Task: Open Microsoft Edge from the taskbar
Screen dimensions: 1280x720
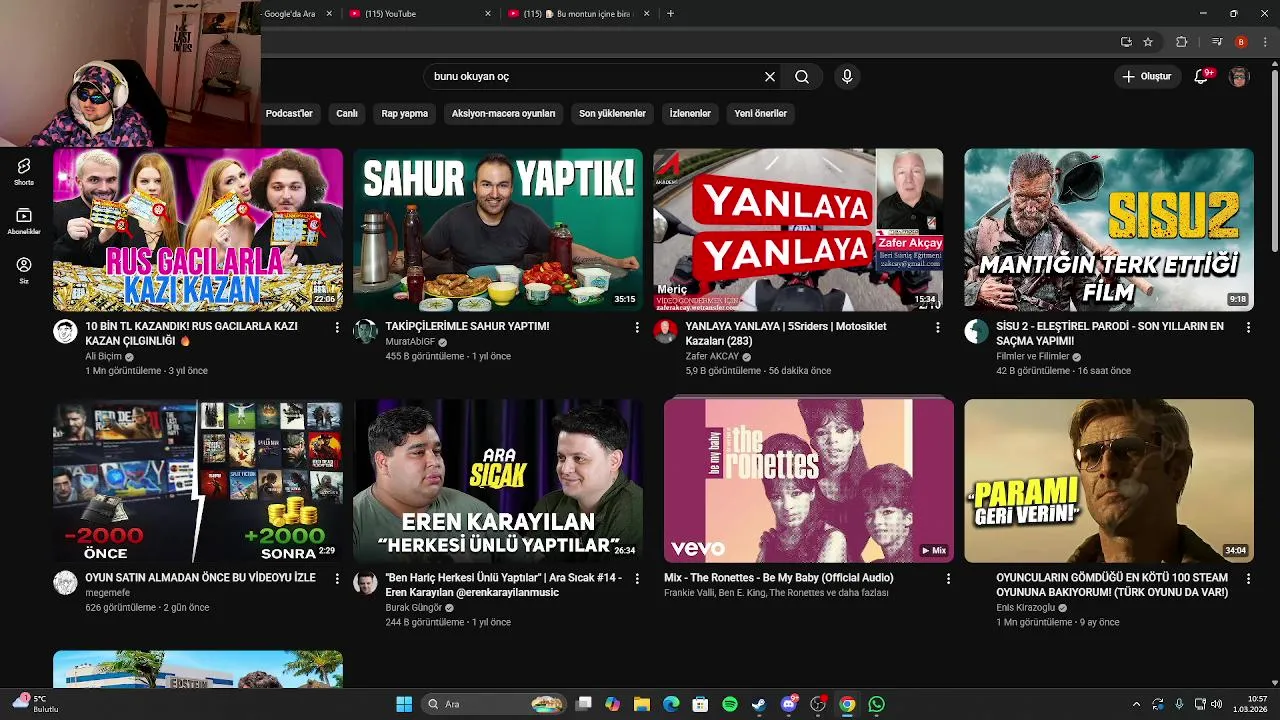Action: coord(671,704)
